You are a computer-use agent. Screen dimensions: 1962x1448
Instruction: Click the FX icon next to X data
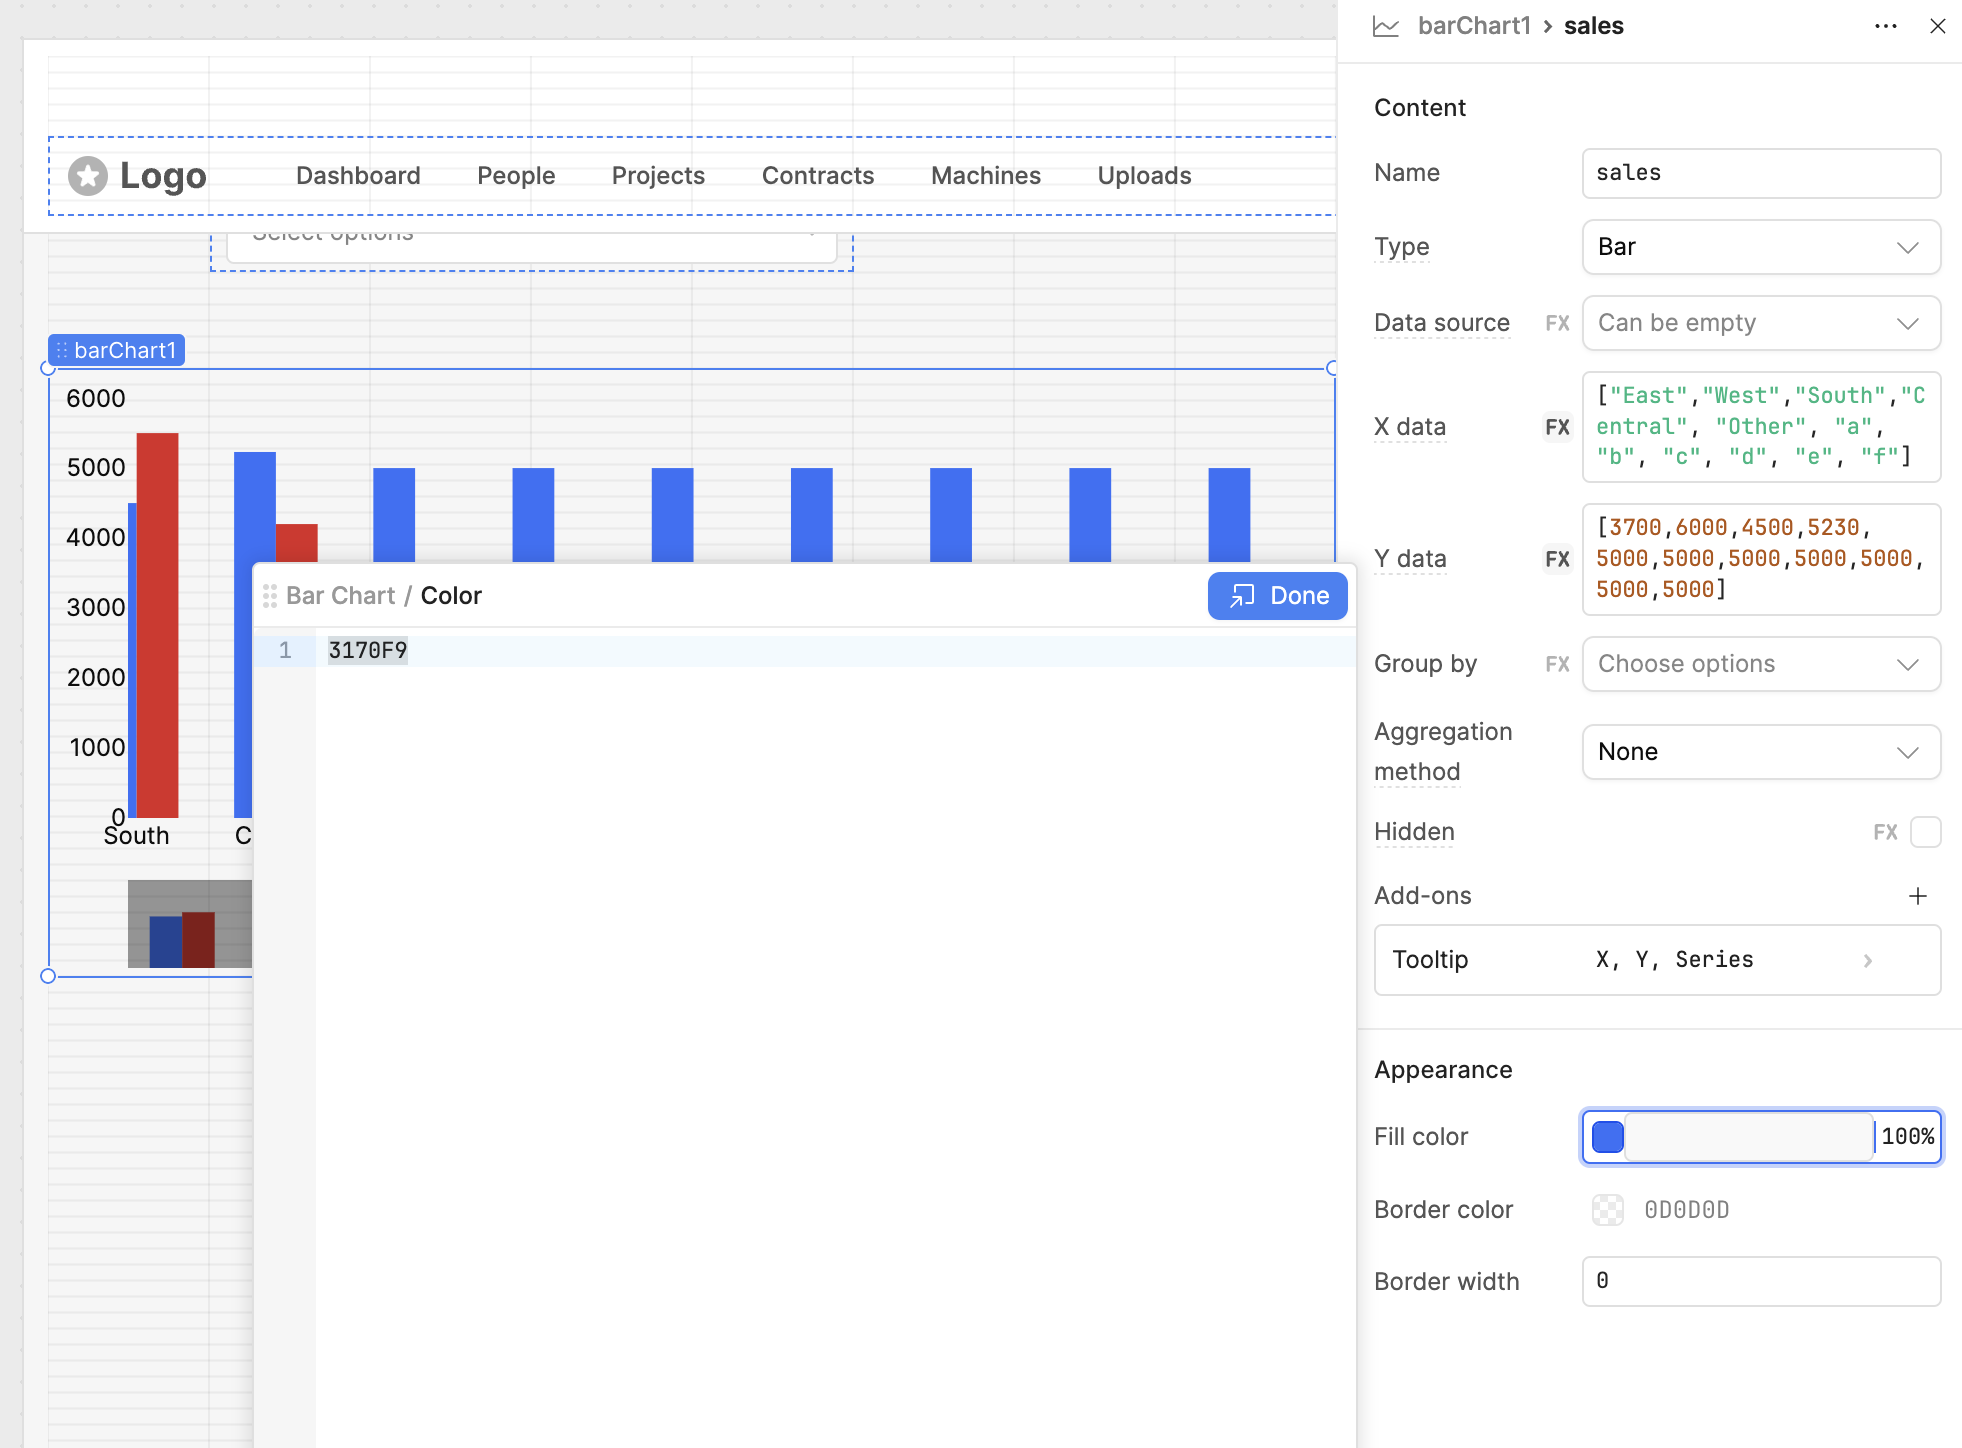(1557, 427)
